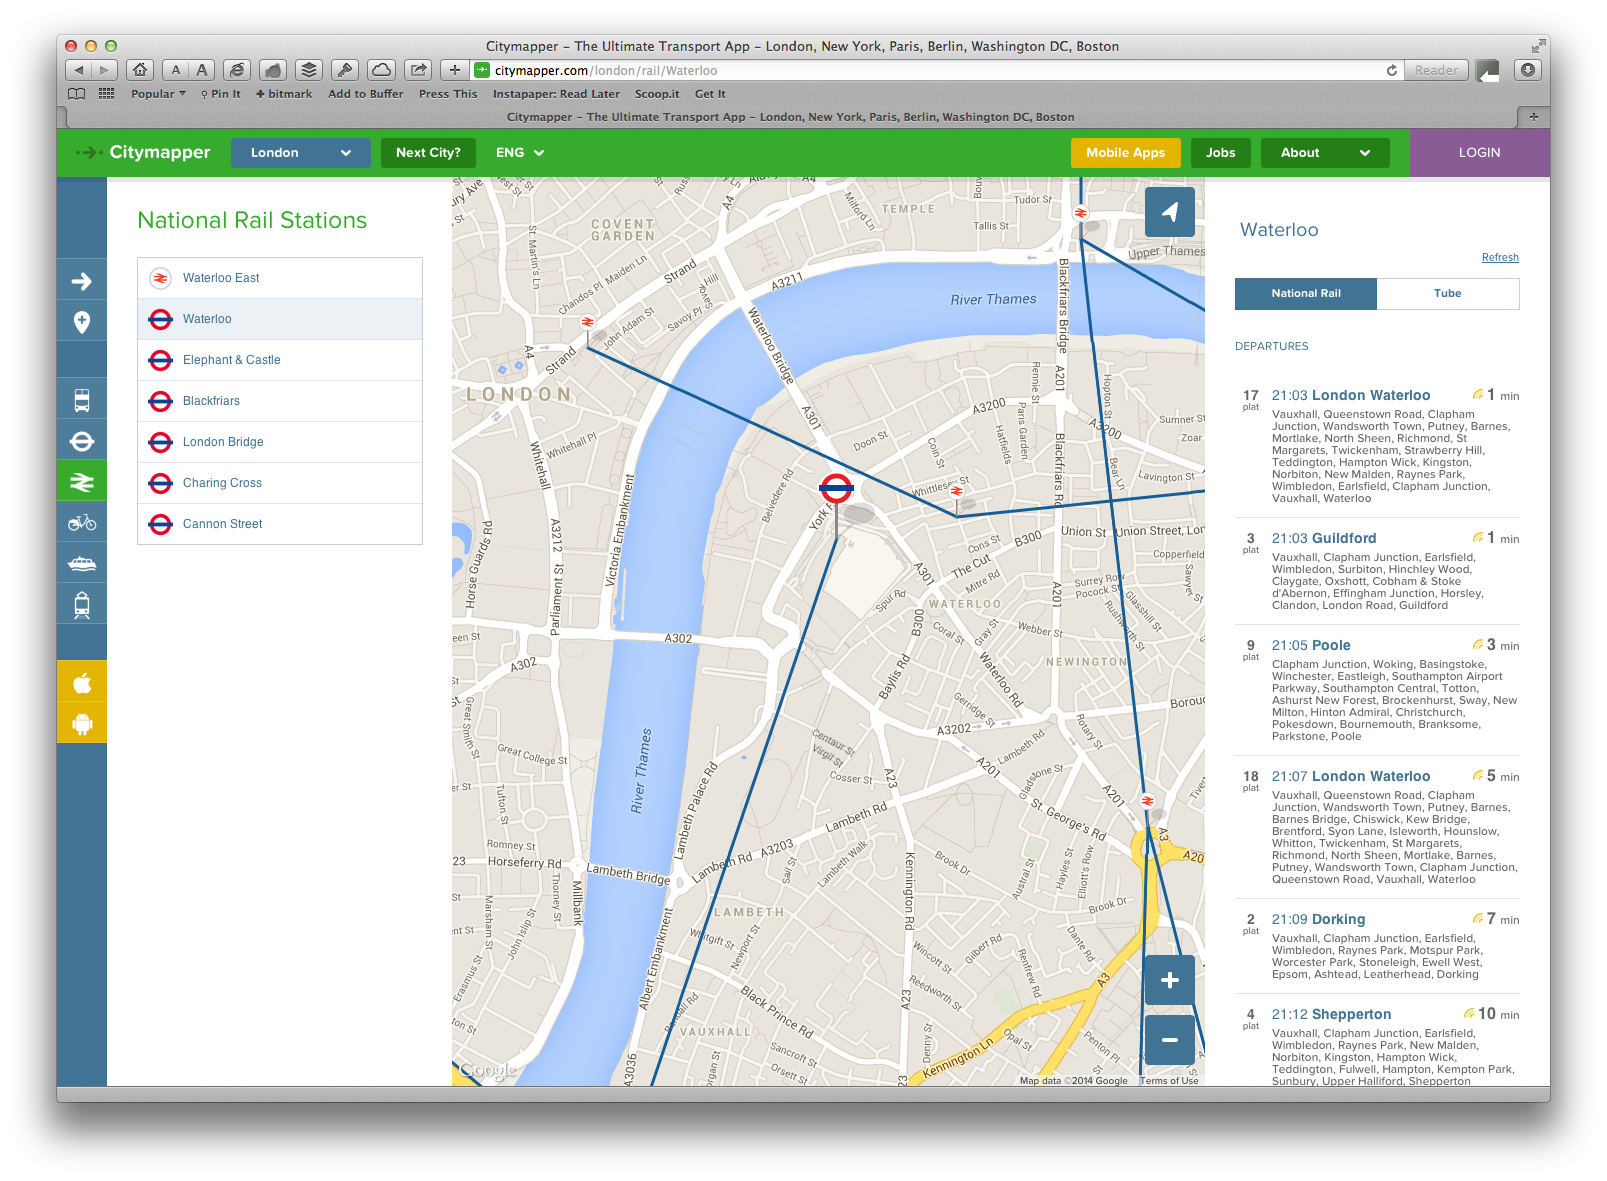Open the ENG language dropdown
The height and width of the screenshot is (1181, 1607).
[x=520, y=153]
